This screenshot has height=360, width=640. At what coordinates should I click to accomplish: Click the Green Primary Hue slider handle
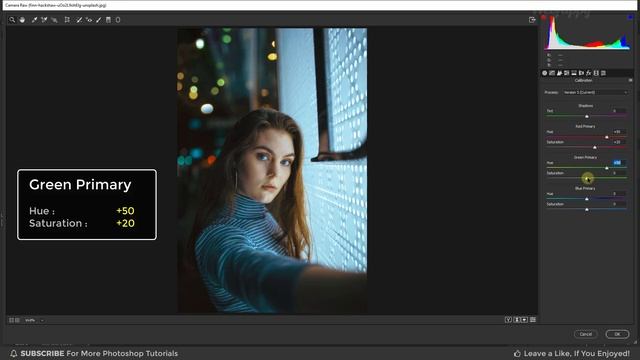607,168
